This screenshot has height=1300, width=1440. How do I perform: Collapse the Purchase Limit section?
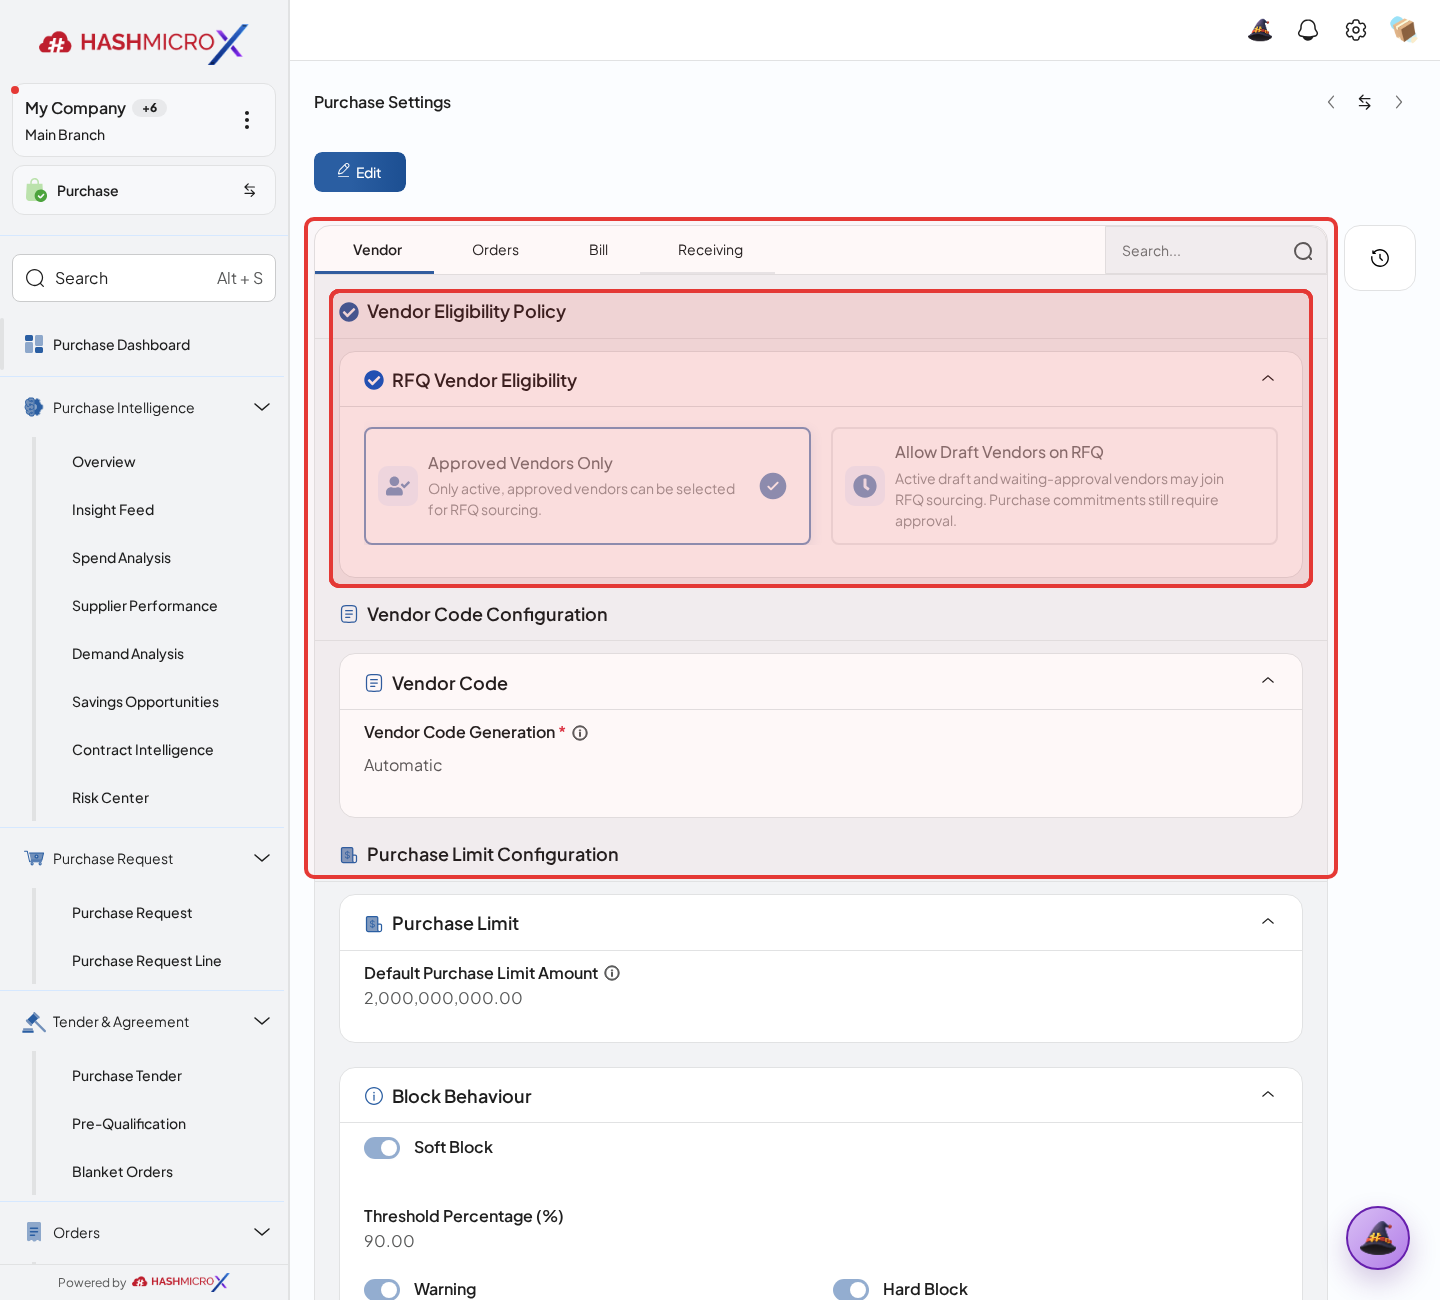[x=1268, y=922]
